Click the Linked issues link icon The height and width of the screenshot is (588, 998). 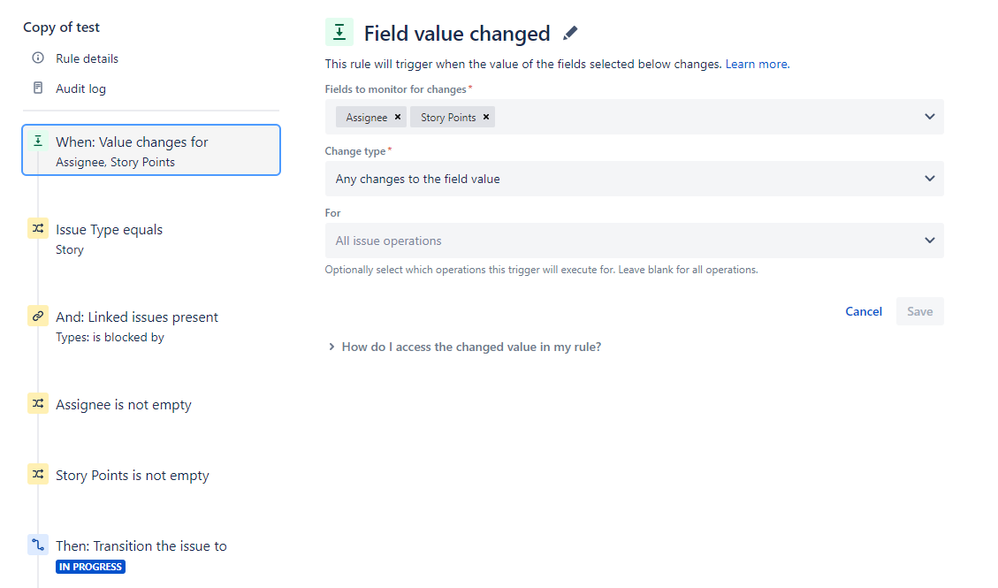click(x=37, y=316)
